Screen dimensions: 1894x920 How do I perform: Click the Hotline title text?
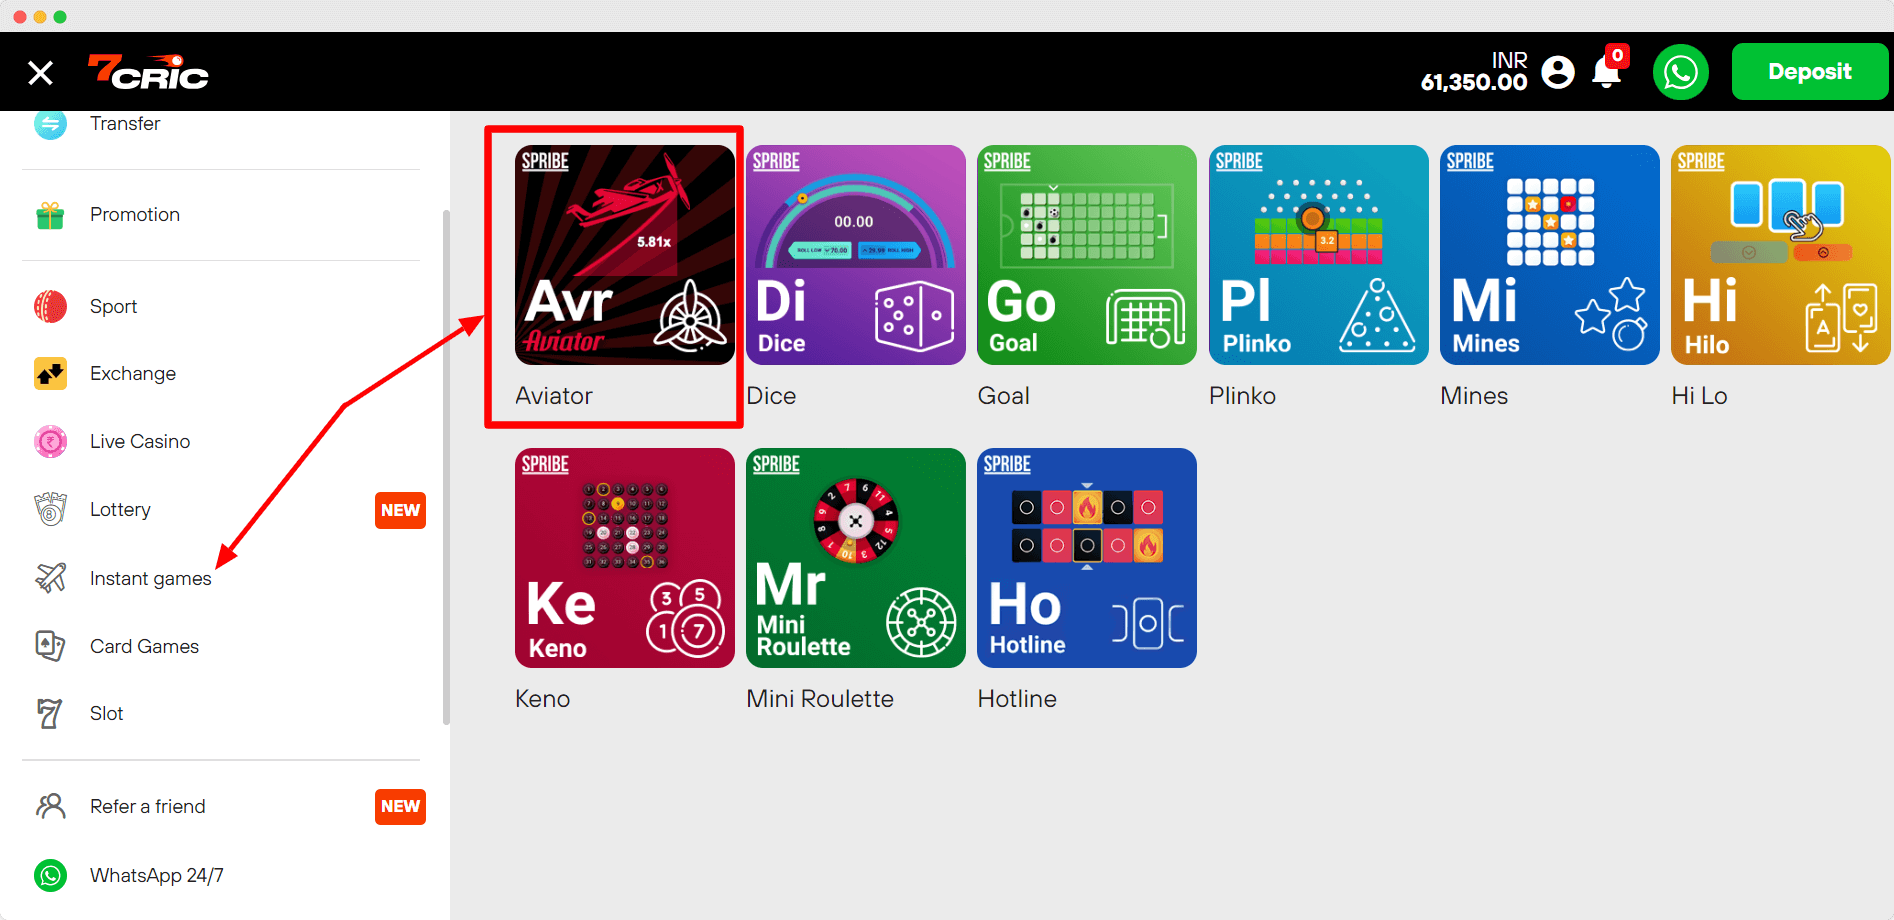pyautogui.click(x=1017, y=699)
